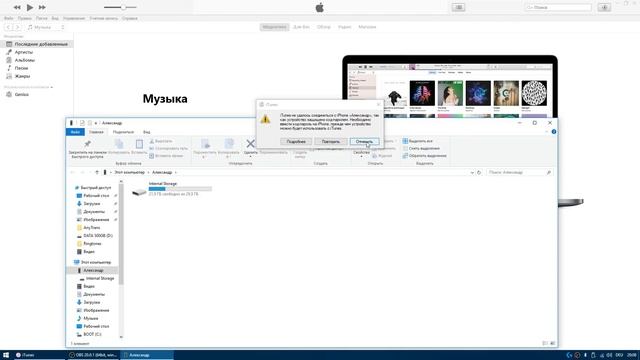Select the Для Вас tab in iTunes

[x=301, y=27]
